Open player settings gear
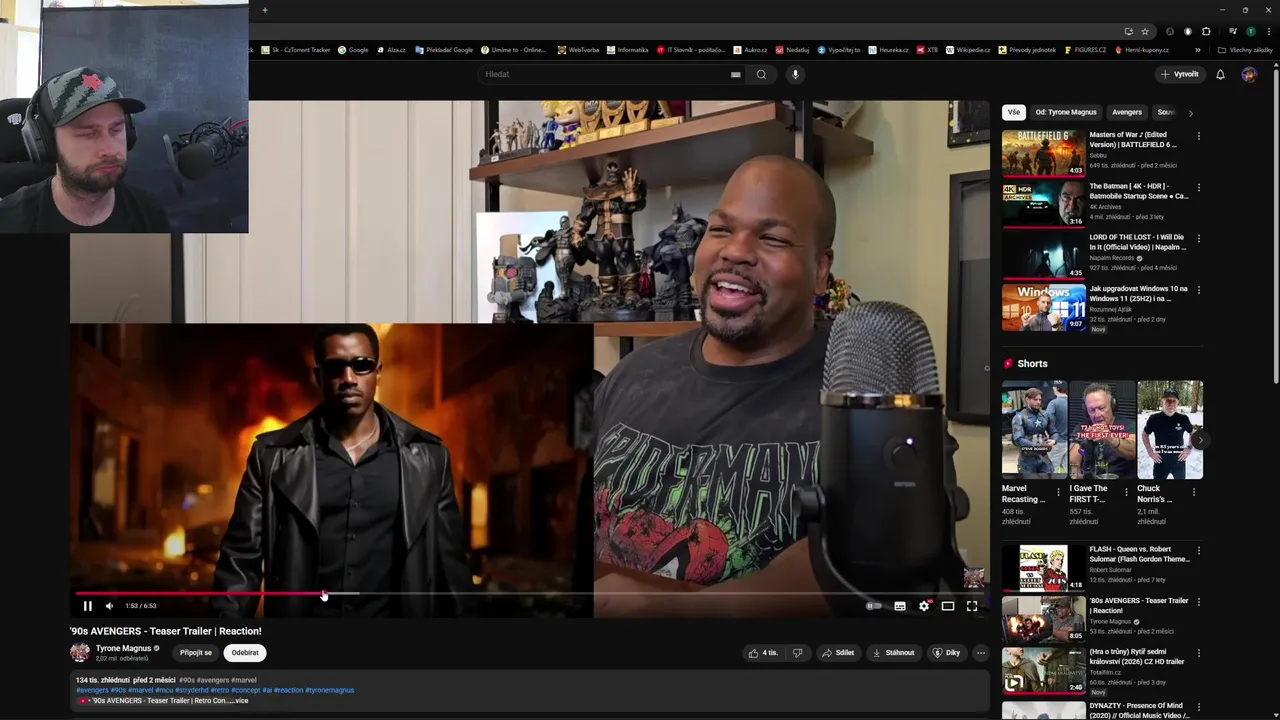The image size is (1280, 720). (924, 606)
